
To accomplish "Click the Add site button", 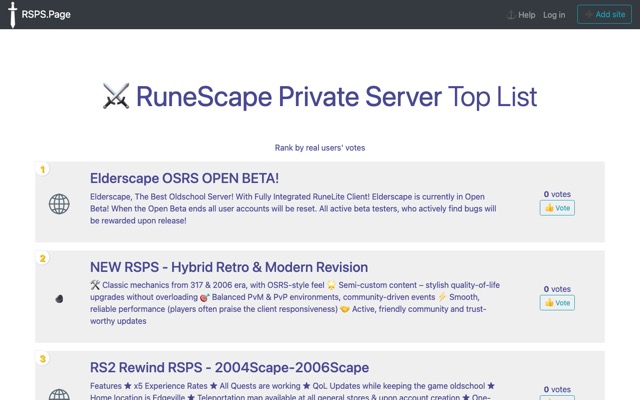I will coord(604,14).
